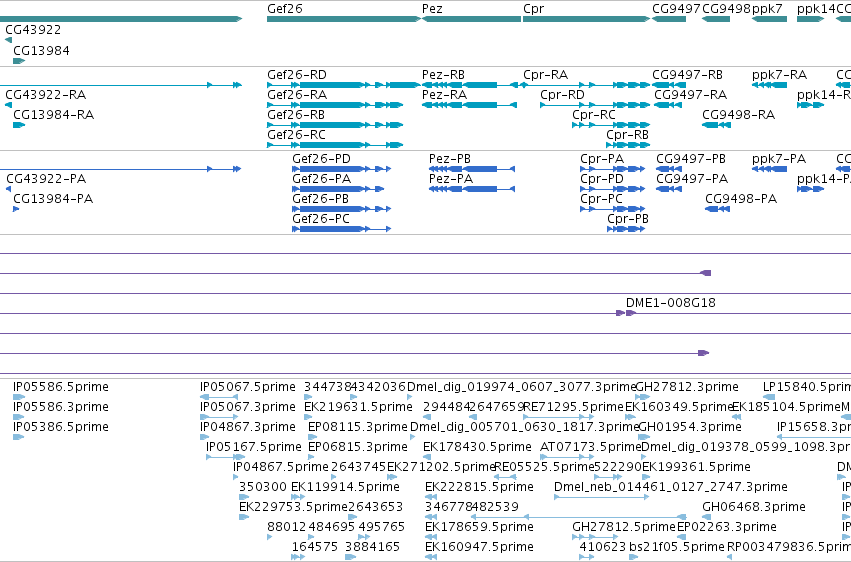
Task: Select the CG9498 gene label
Action: point(726,9)
